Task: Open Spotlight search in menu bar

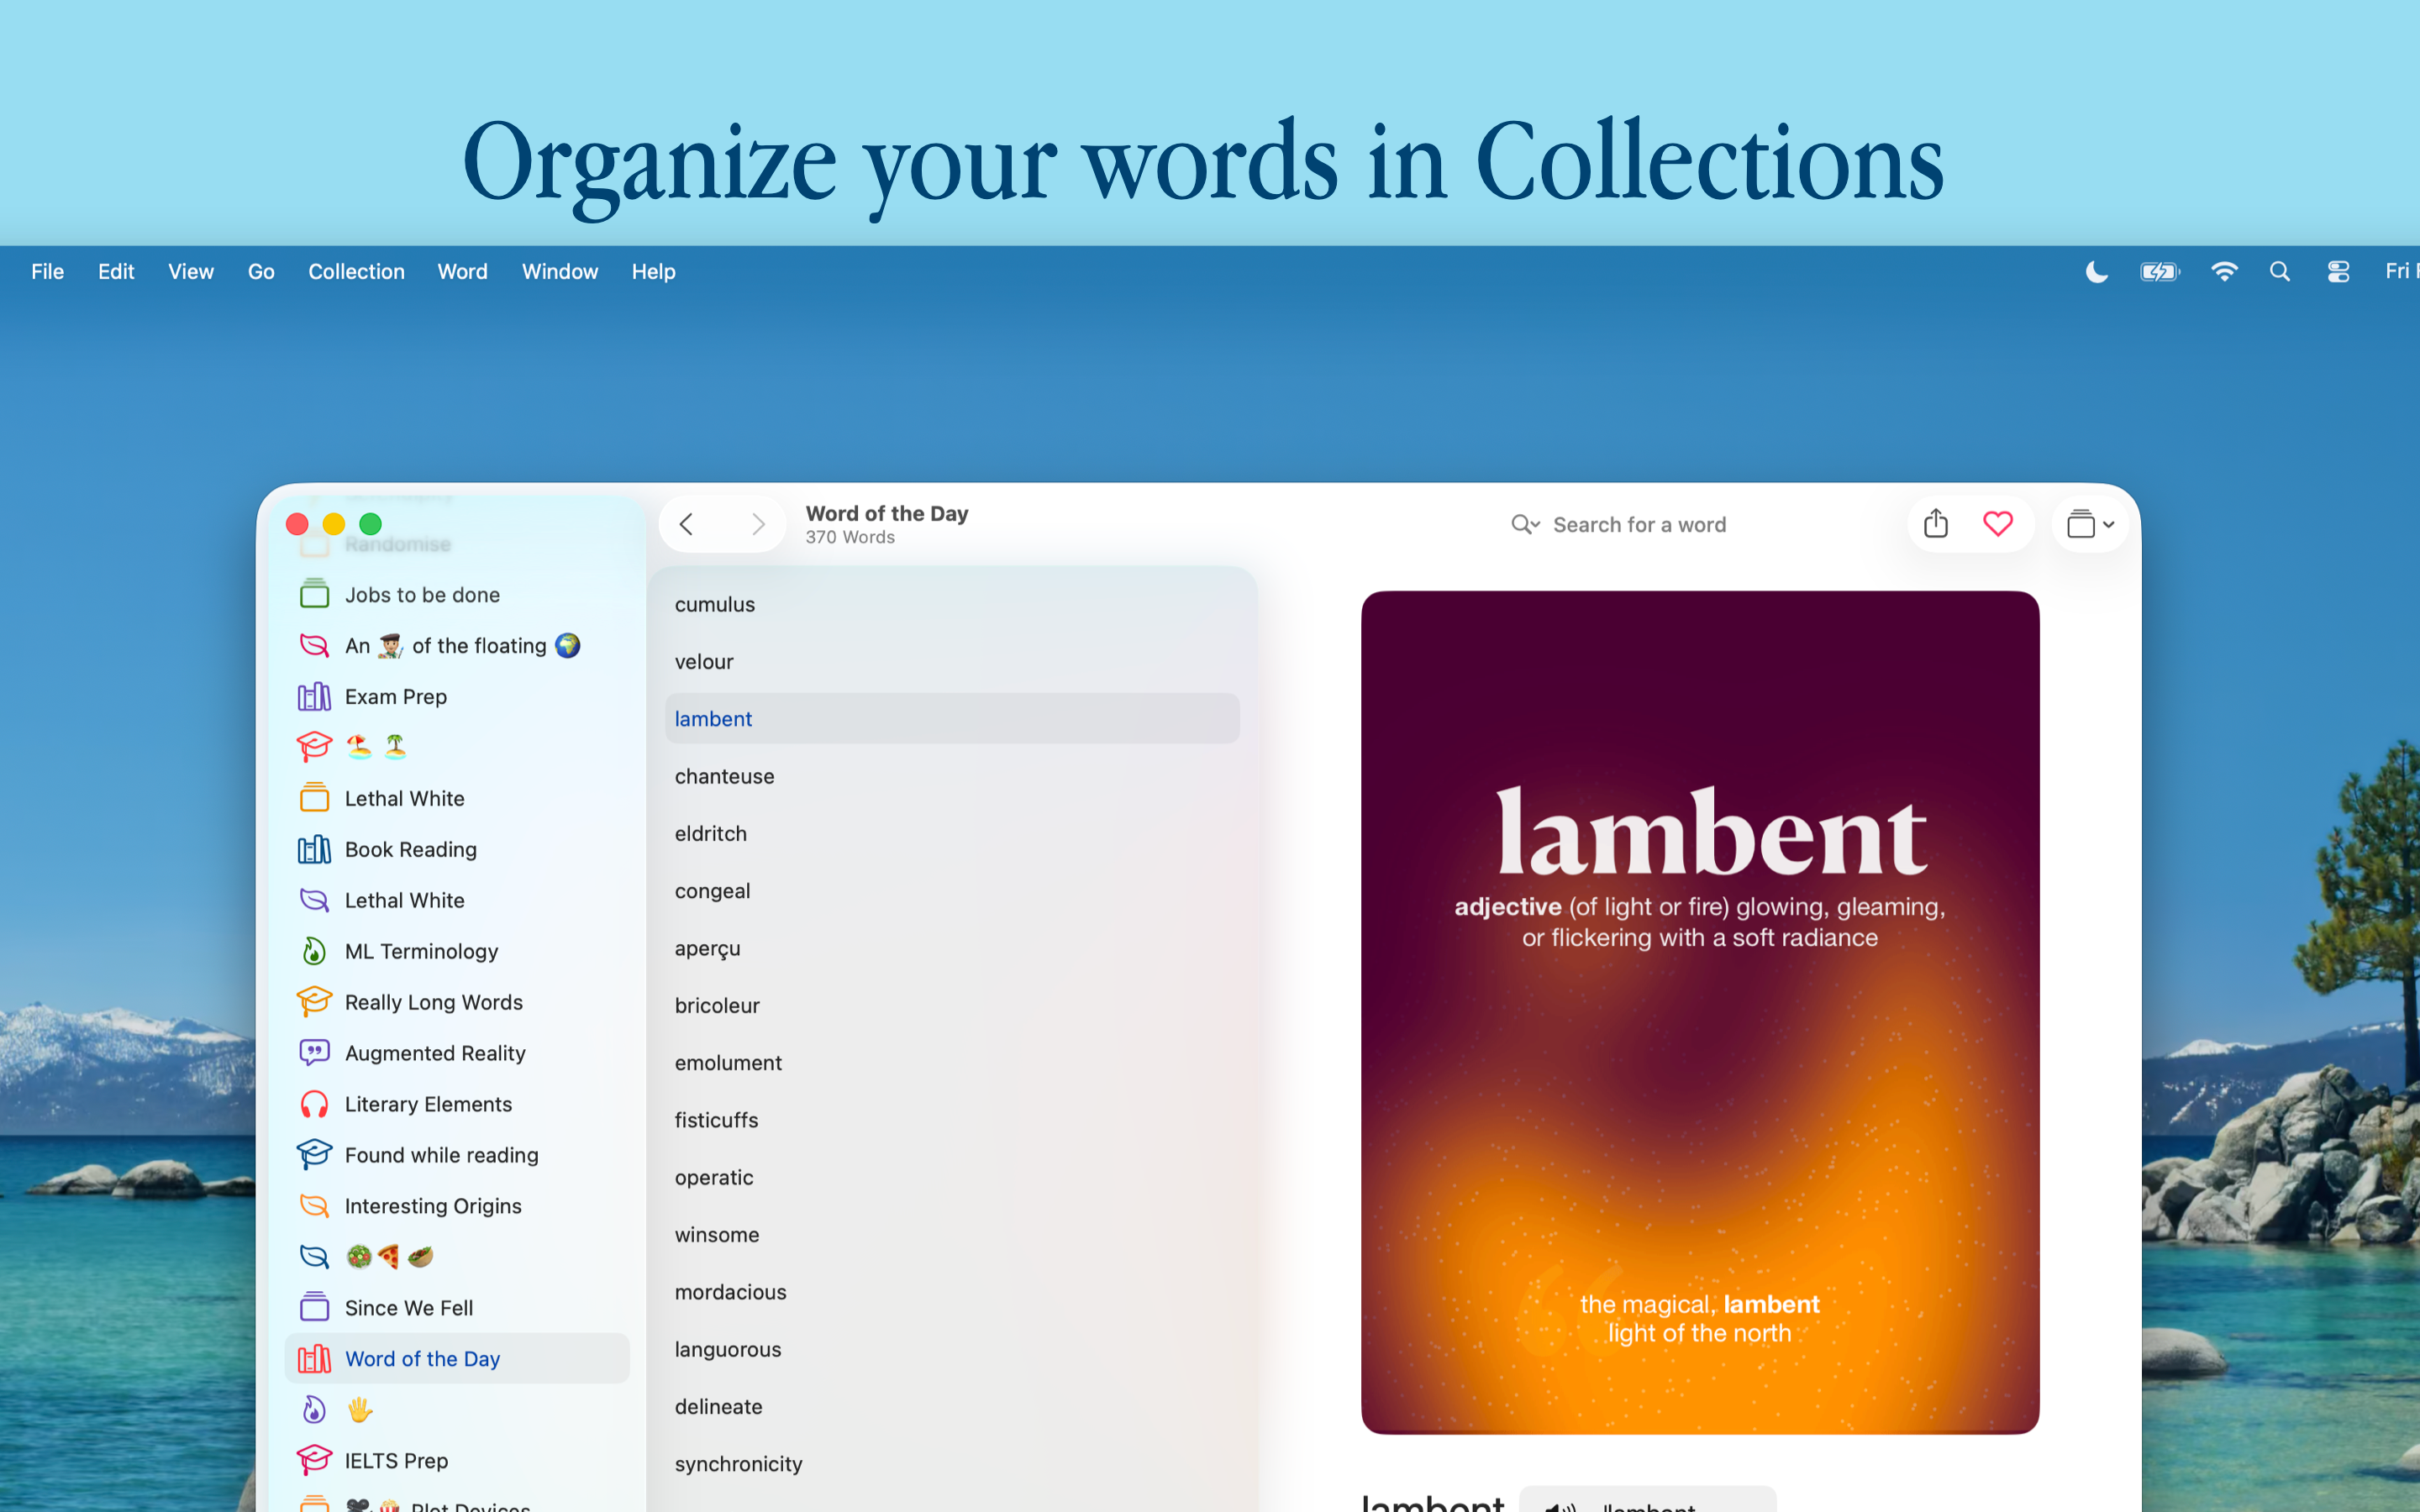Action: pos(2280,271)
